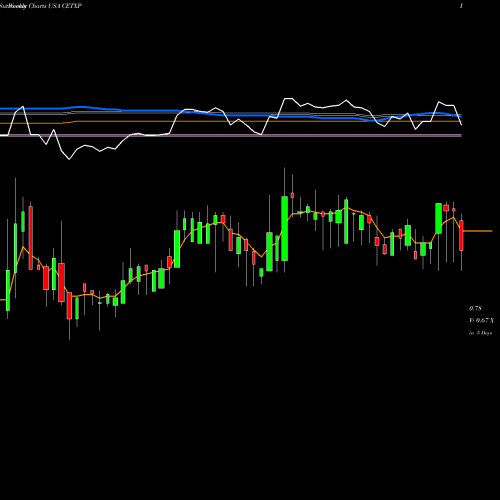This screenshot has width=500, height=500.
Task: Click the 'V: 0.67 X' volume label
Action: tap(481, 320)
